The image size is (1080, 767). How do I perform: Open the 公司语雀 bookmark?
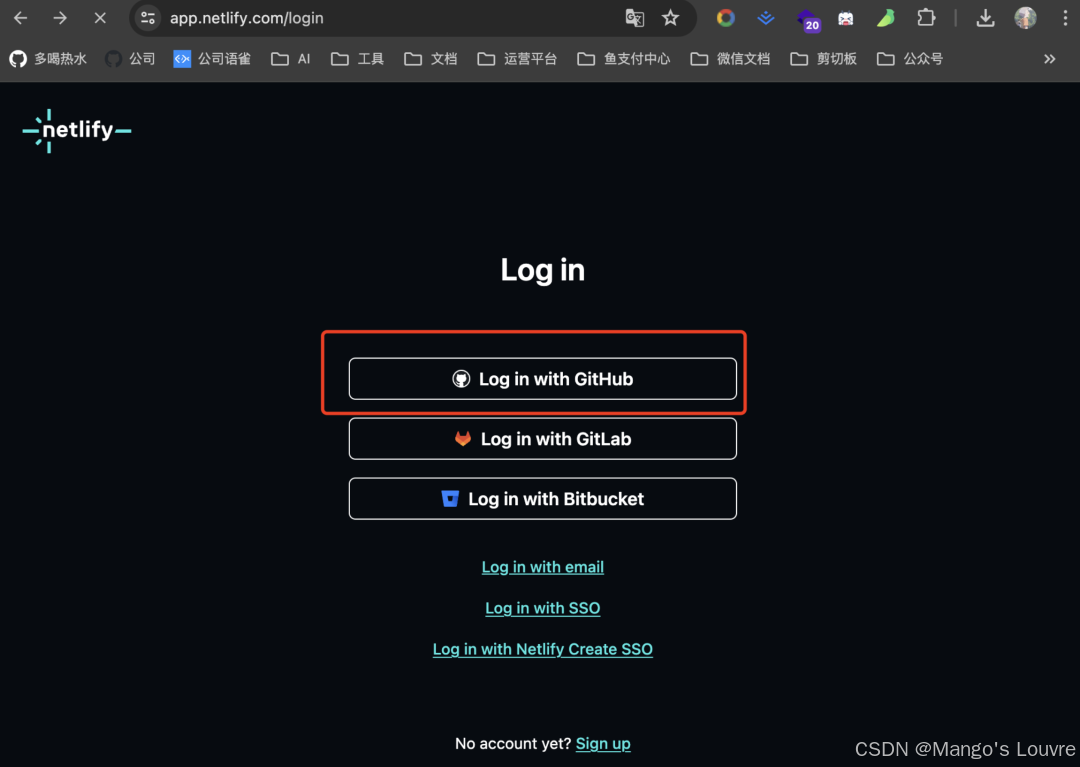tap(212, 59)
